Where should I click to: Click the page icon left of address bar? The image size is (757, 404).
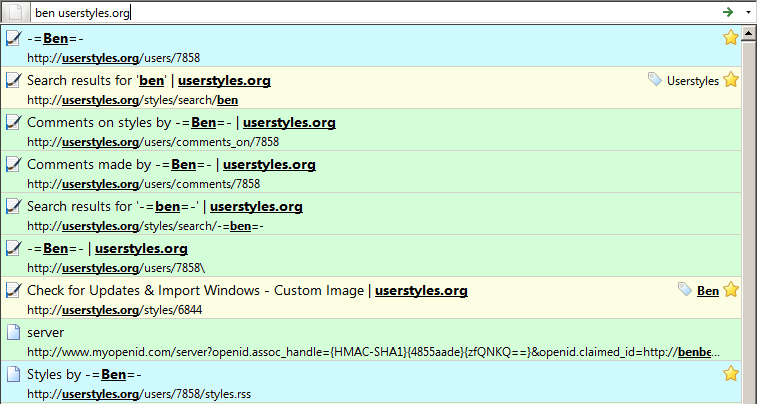pyautogui.click(x=15, y=12)
